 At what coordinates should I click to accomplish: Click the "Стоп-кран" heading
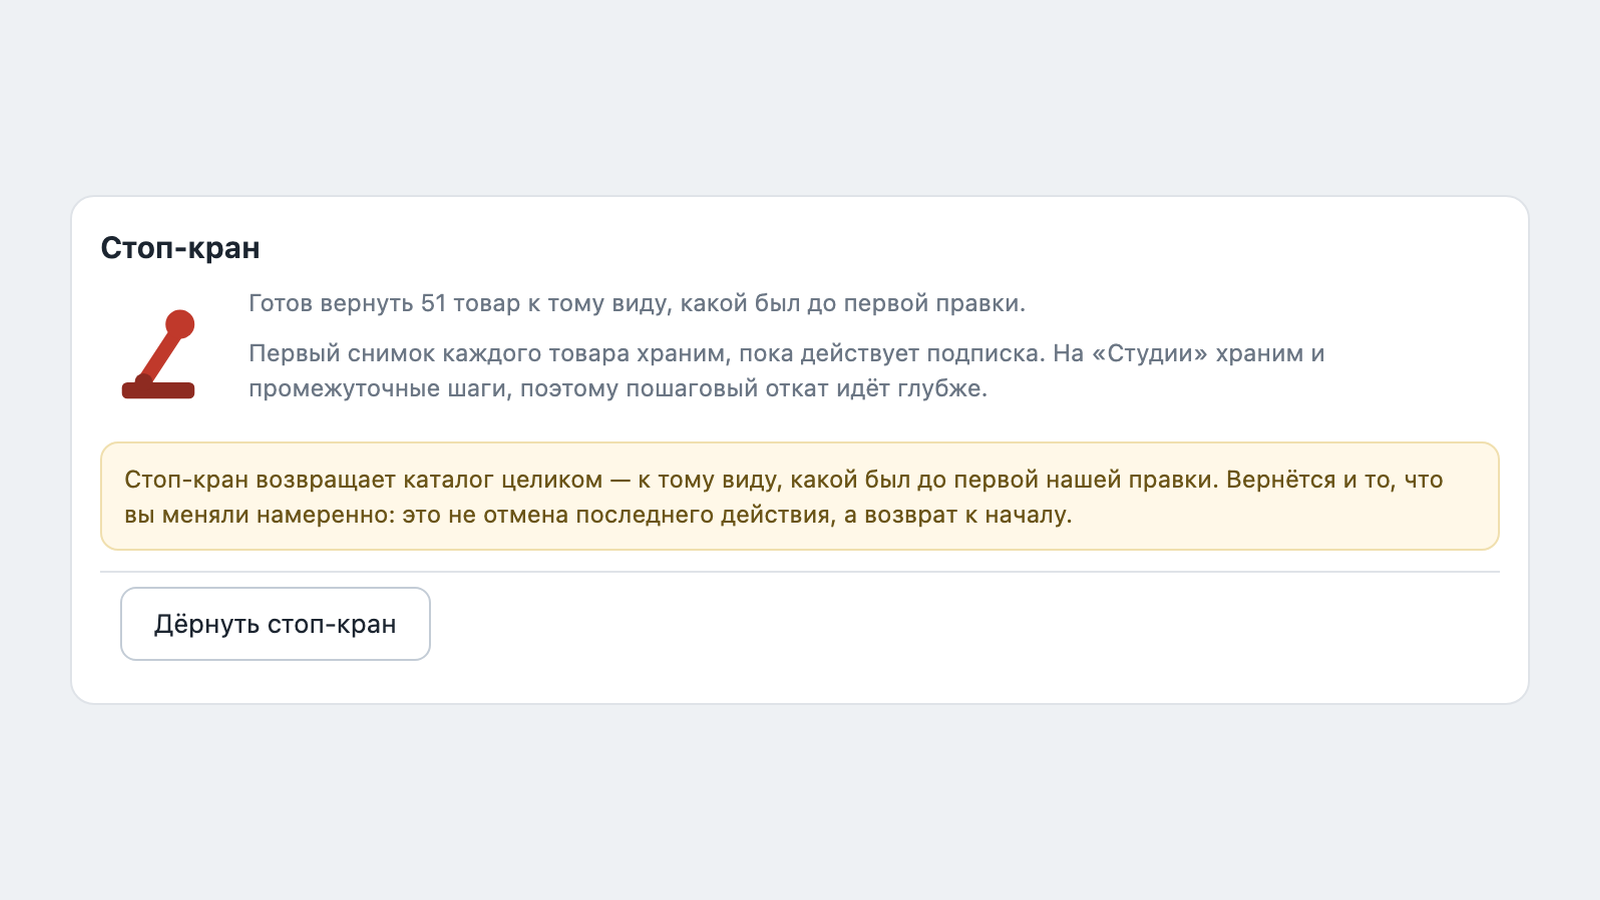[x=180, y=248]
